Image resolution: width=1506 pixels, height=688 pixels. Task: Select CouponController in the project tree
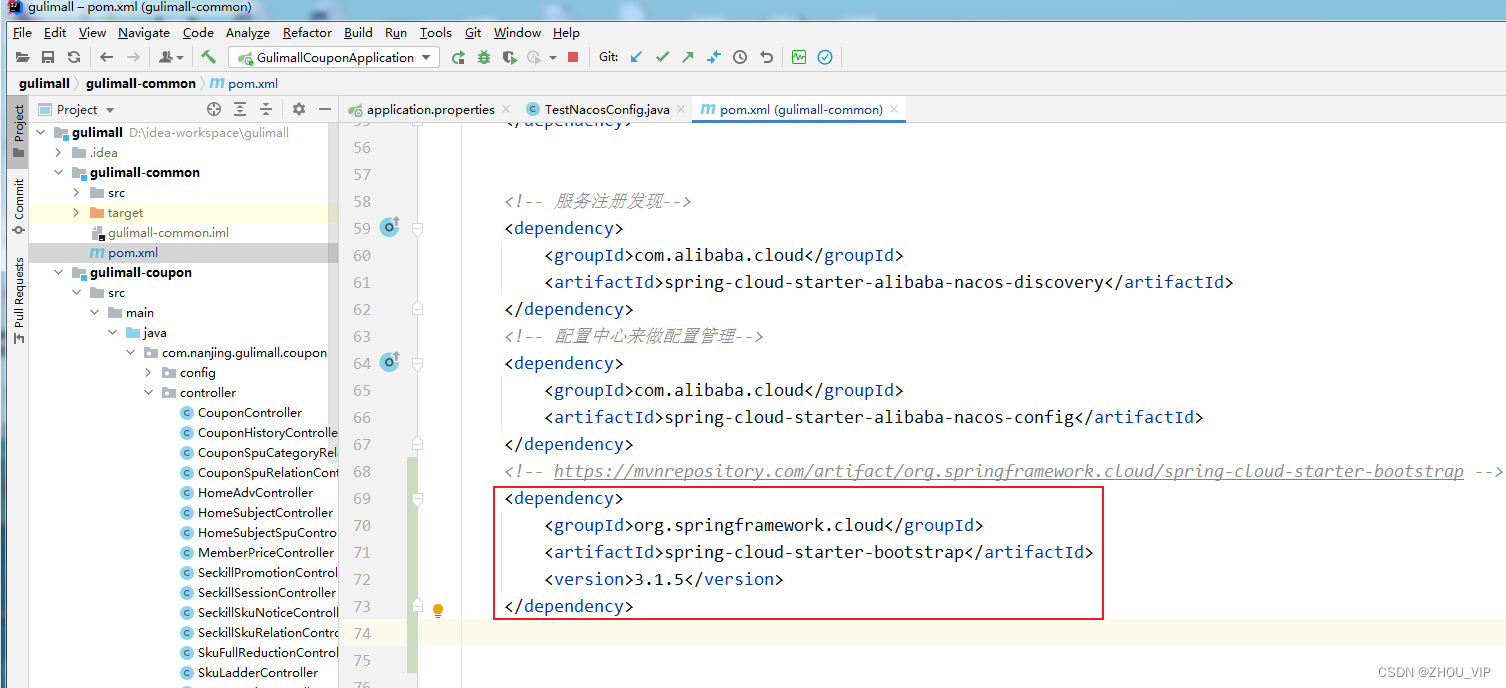coord(250,412)
